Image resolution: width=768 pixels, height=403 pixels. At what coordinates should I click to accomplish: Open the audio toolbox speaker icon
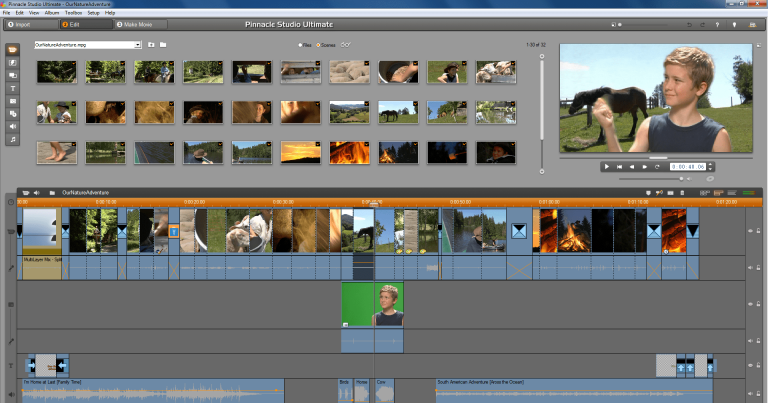[37, 193]
